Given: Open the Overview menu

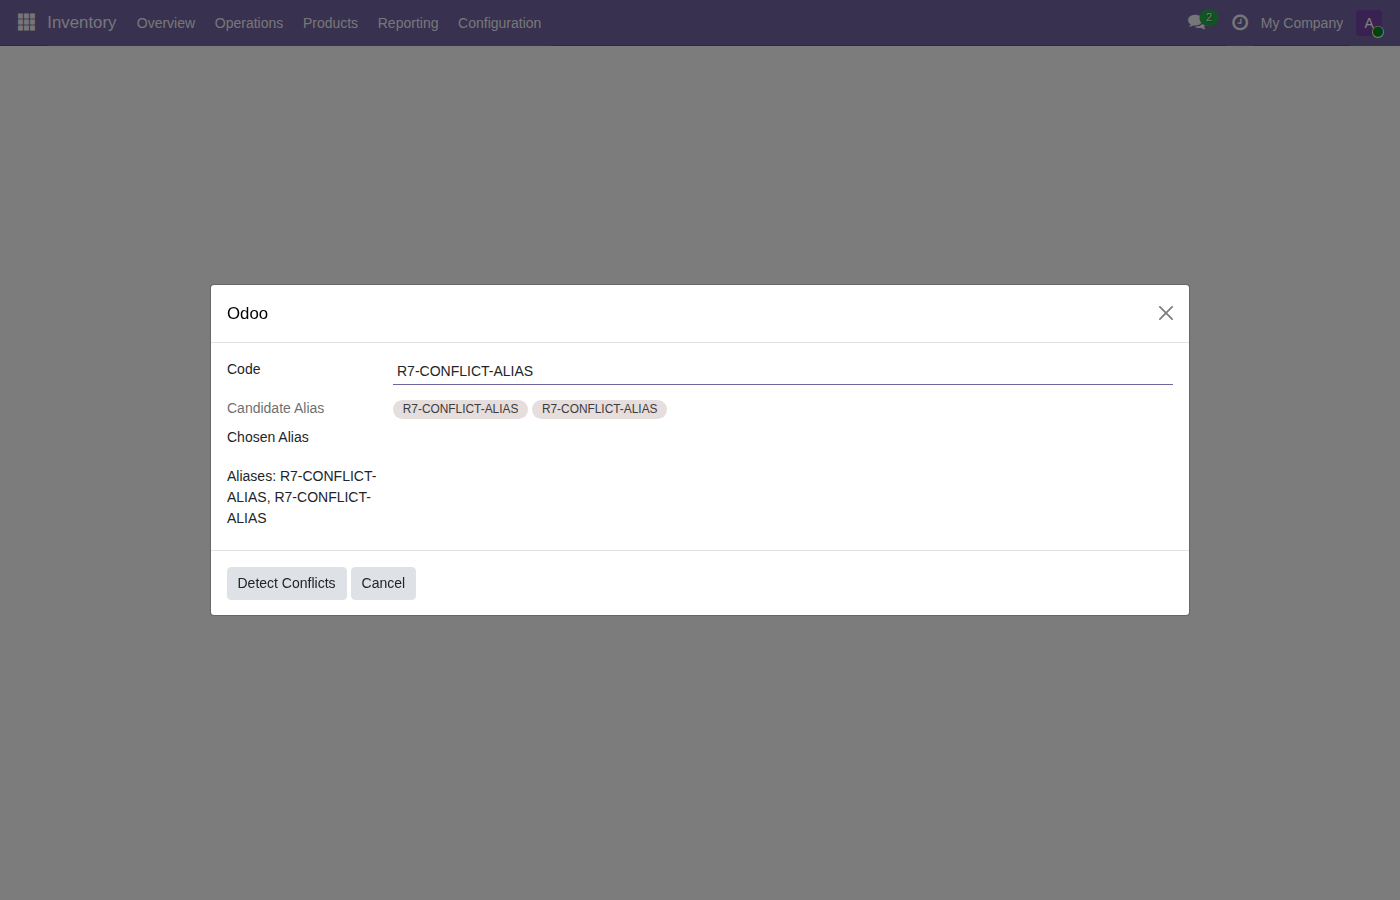Looking at the screenshot, I should point(166,23).
